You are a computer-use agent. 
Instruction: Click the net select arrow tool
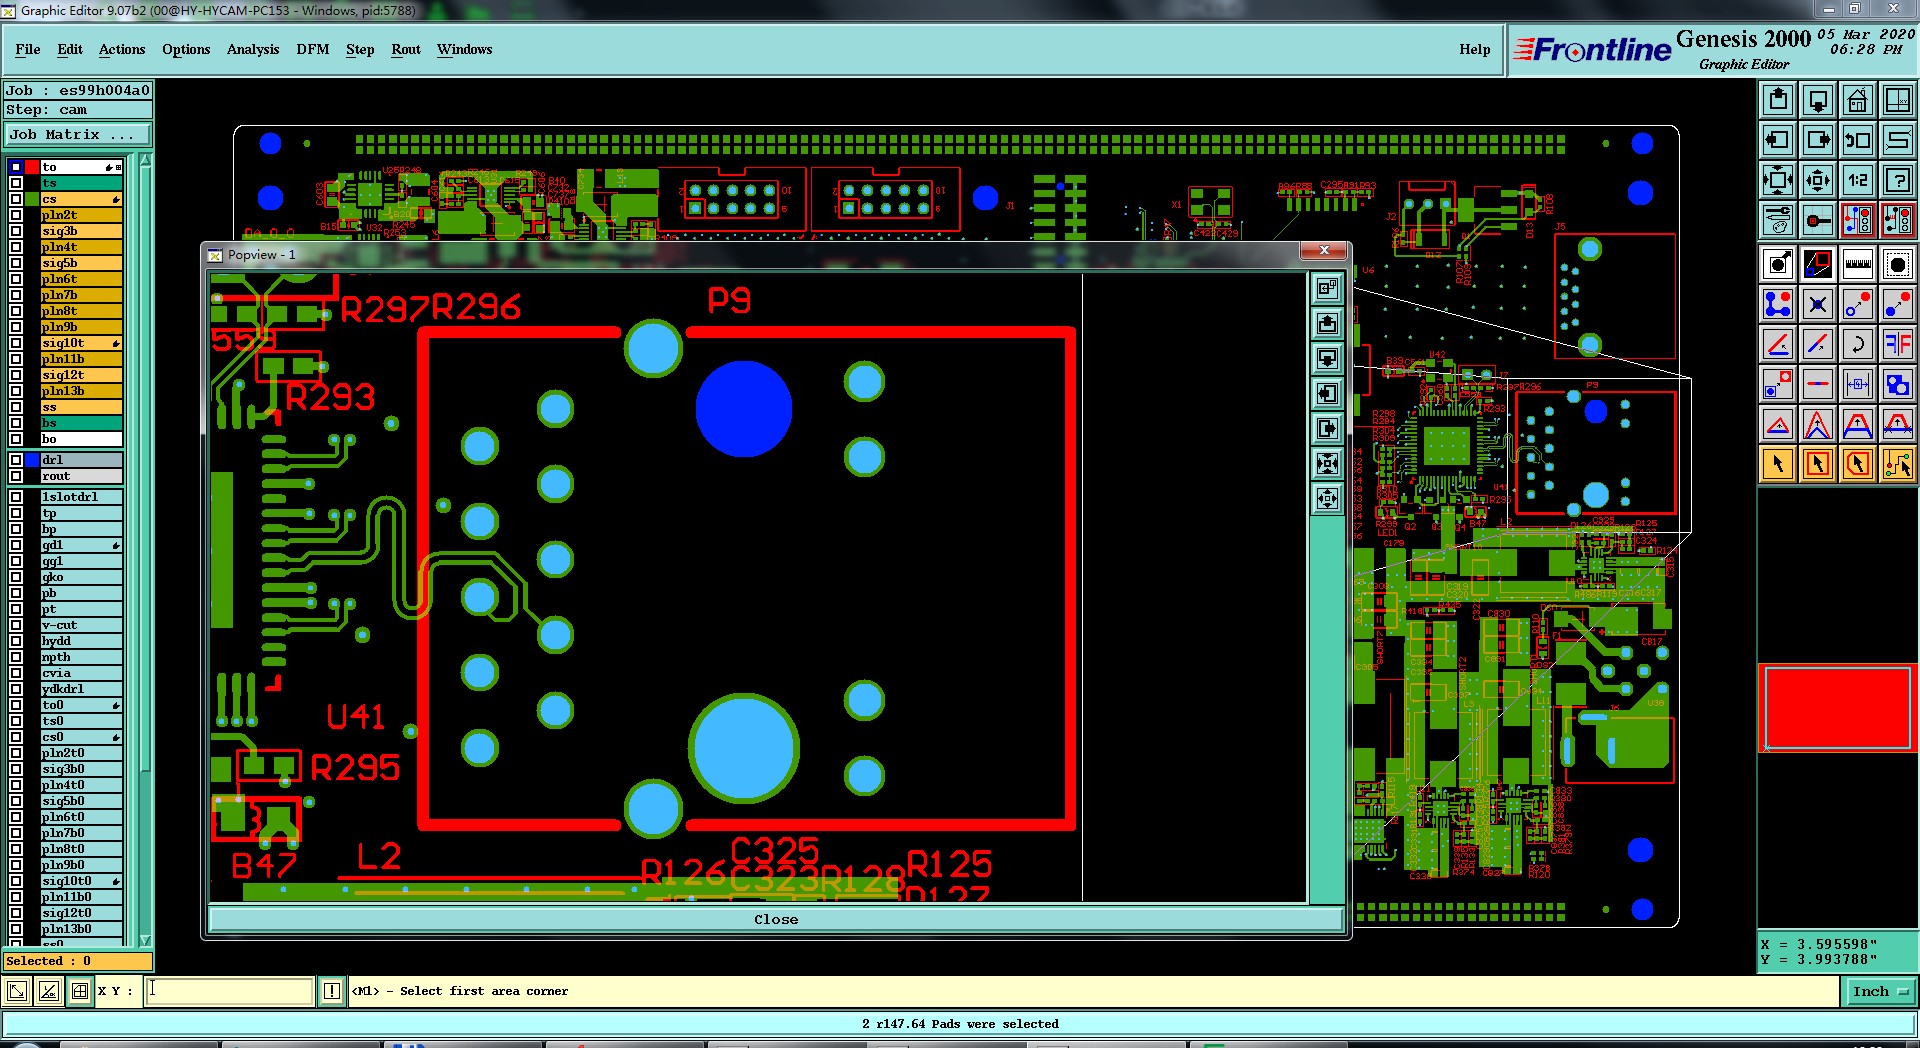point(1898,464)
